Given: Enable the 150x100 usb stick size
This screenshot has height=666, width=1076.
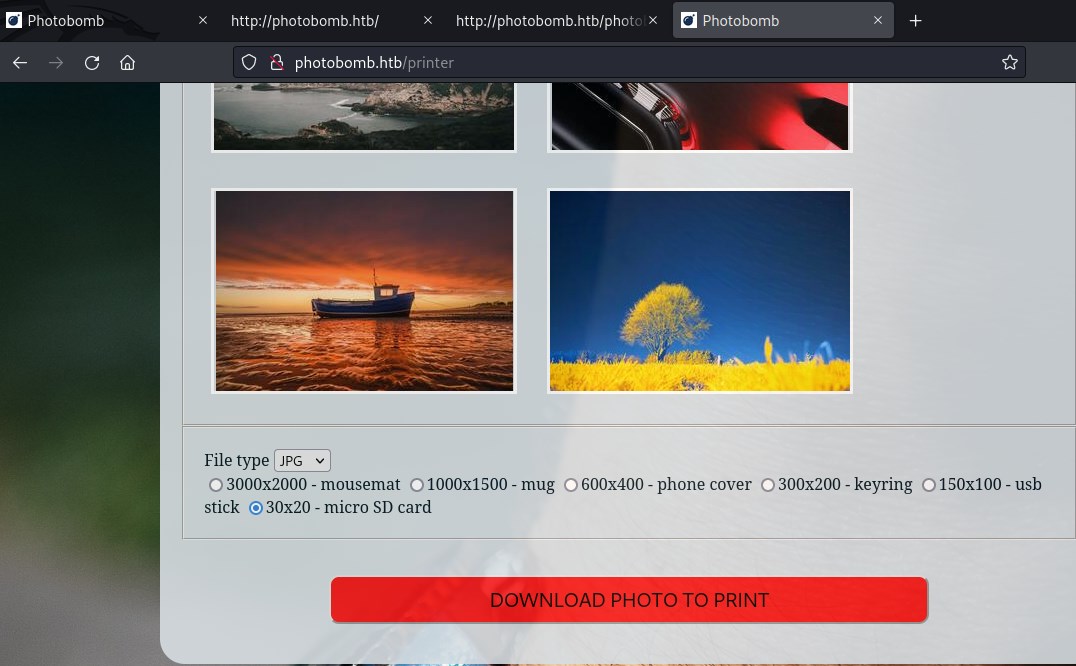Looking at the screenshot, I should click(929, 485).
